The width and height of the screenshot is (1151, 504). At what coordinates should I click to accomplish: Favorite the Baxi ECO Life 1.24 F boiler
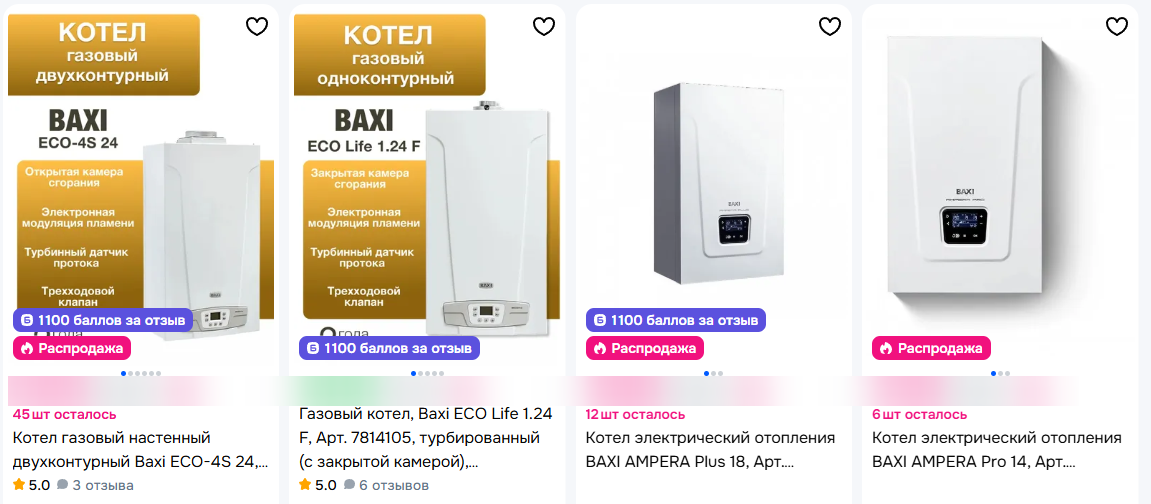pos(543,26)
